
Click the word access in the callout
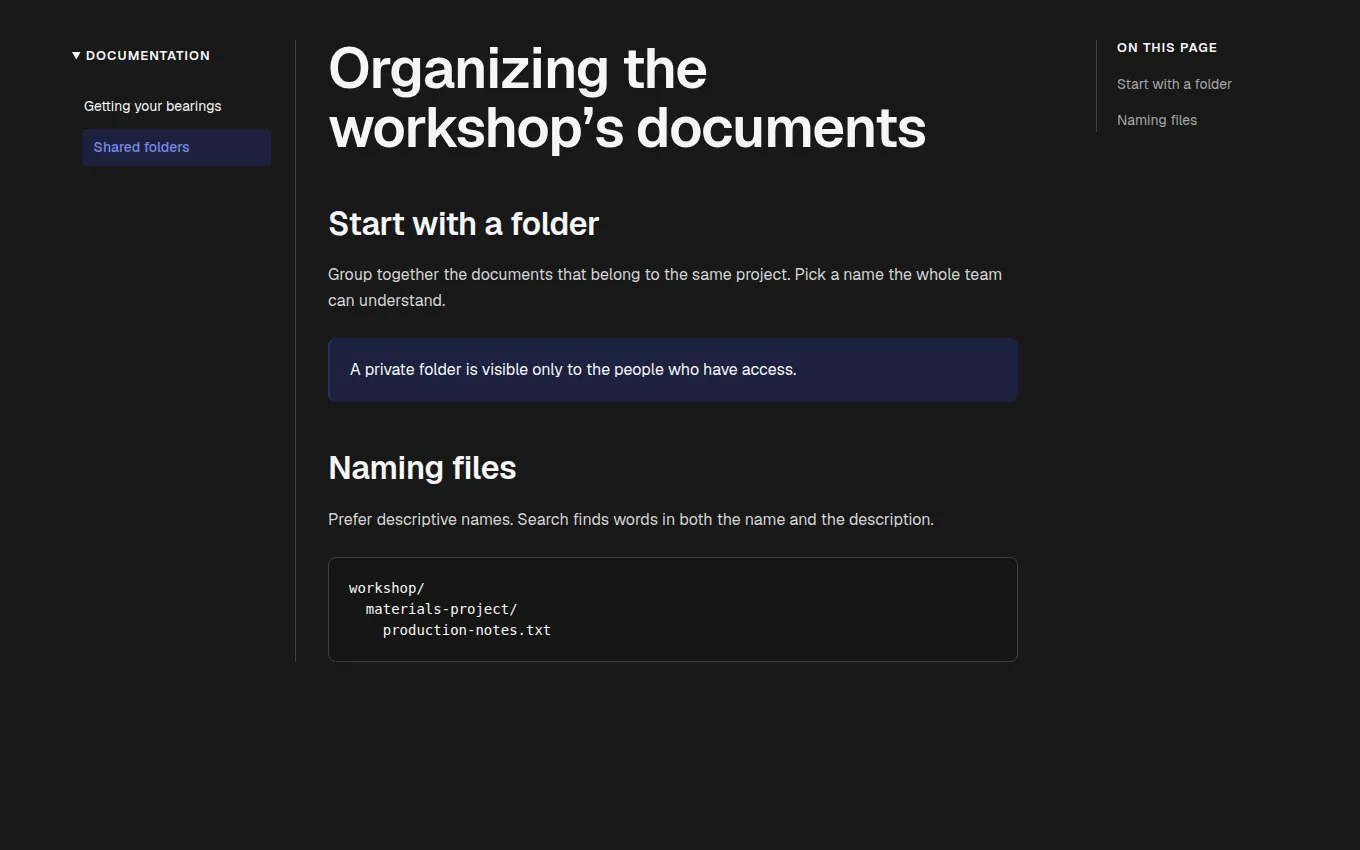point(768,370)
